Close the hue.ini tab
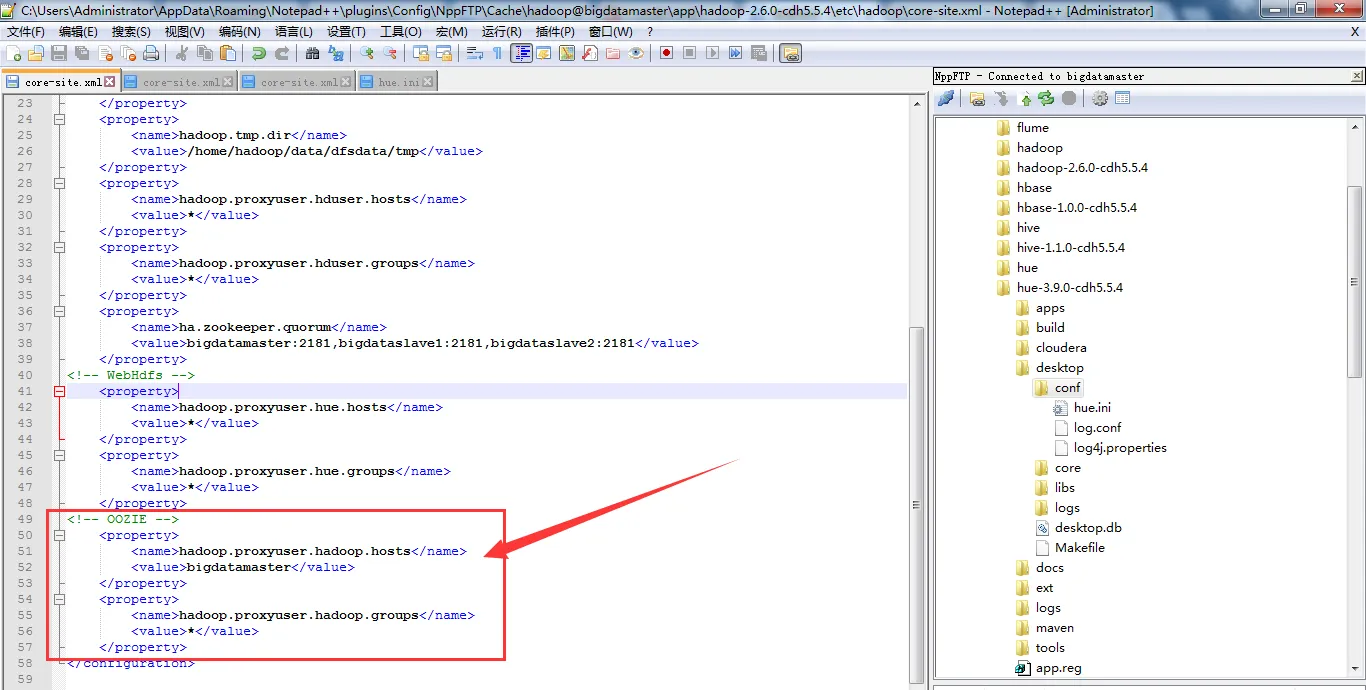 pyautogui.click(x=428, y=82)
